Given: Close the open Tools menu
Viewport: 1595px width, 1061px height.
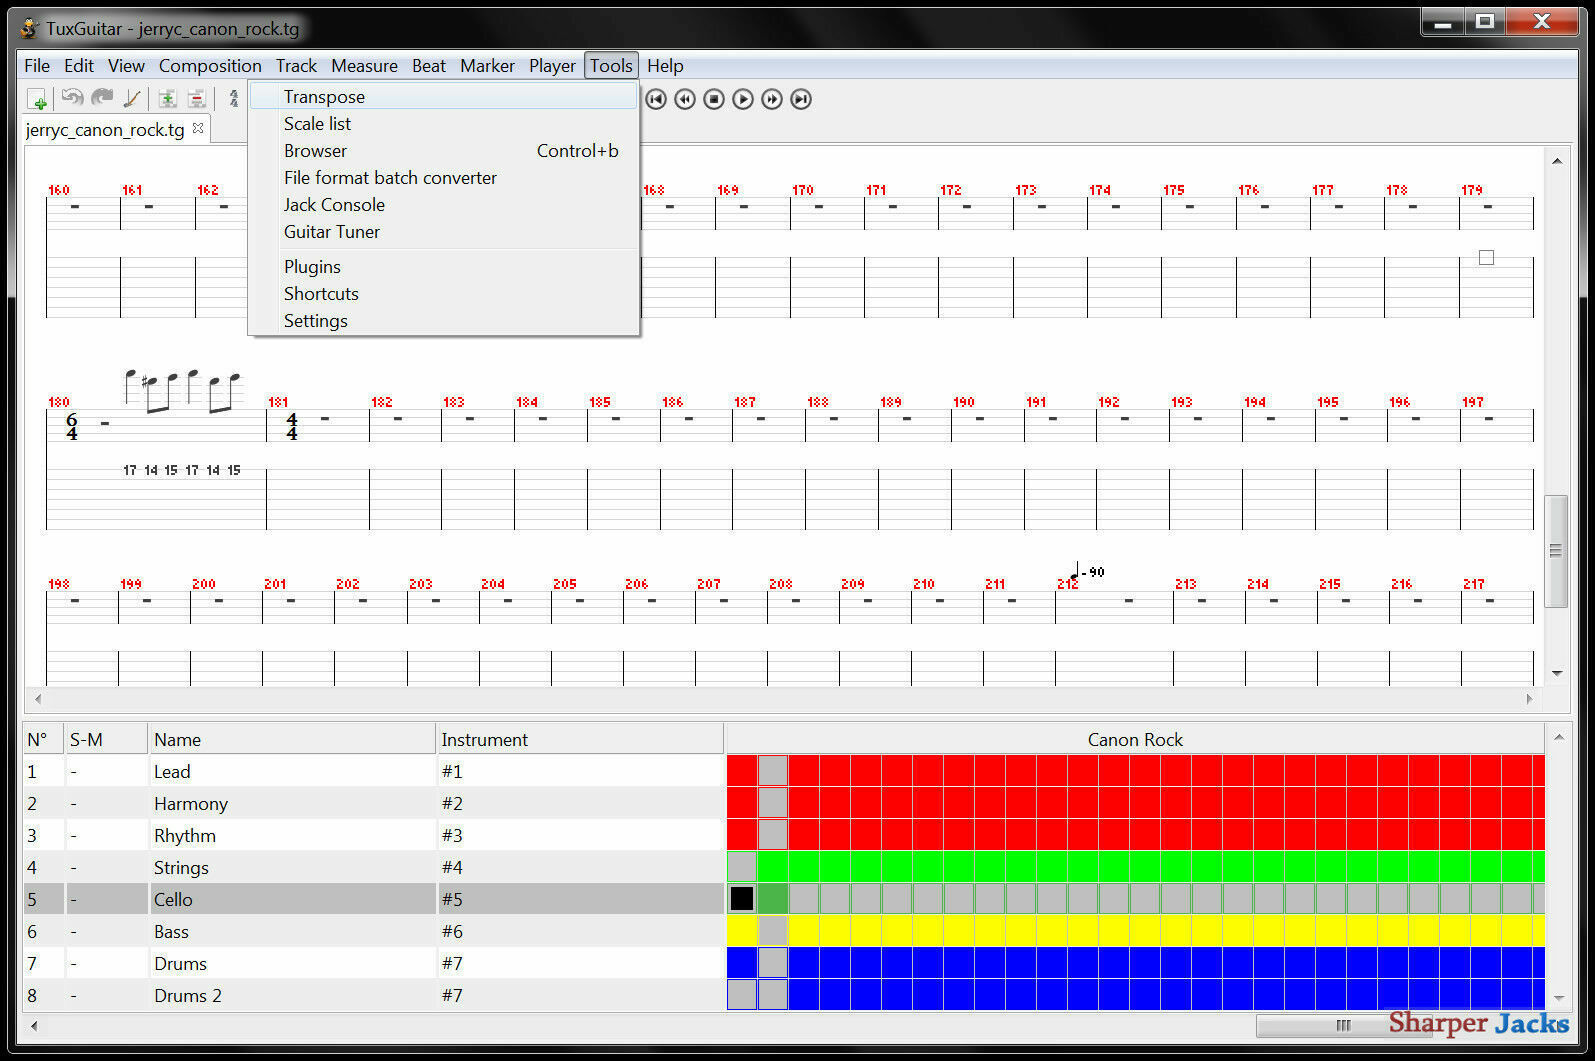Looking at the screenshot, I should click(611, 66).
